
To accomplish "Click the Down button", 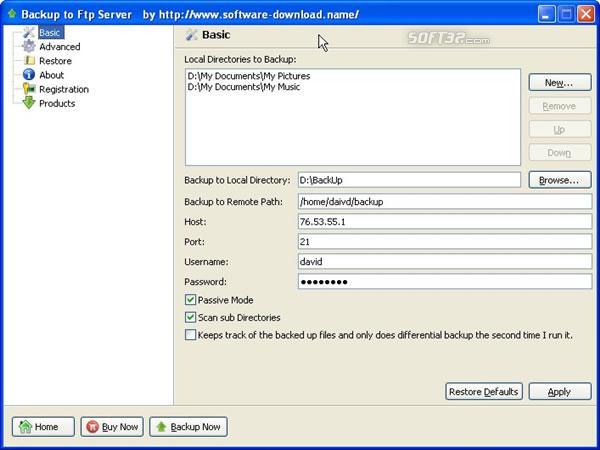I will 560,153.
